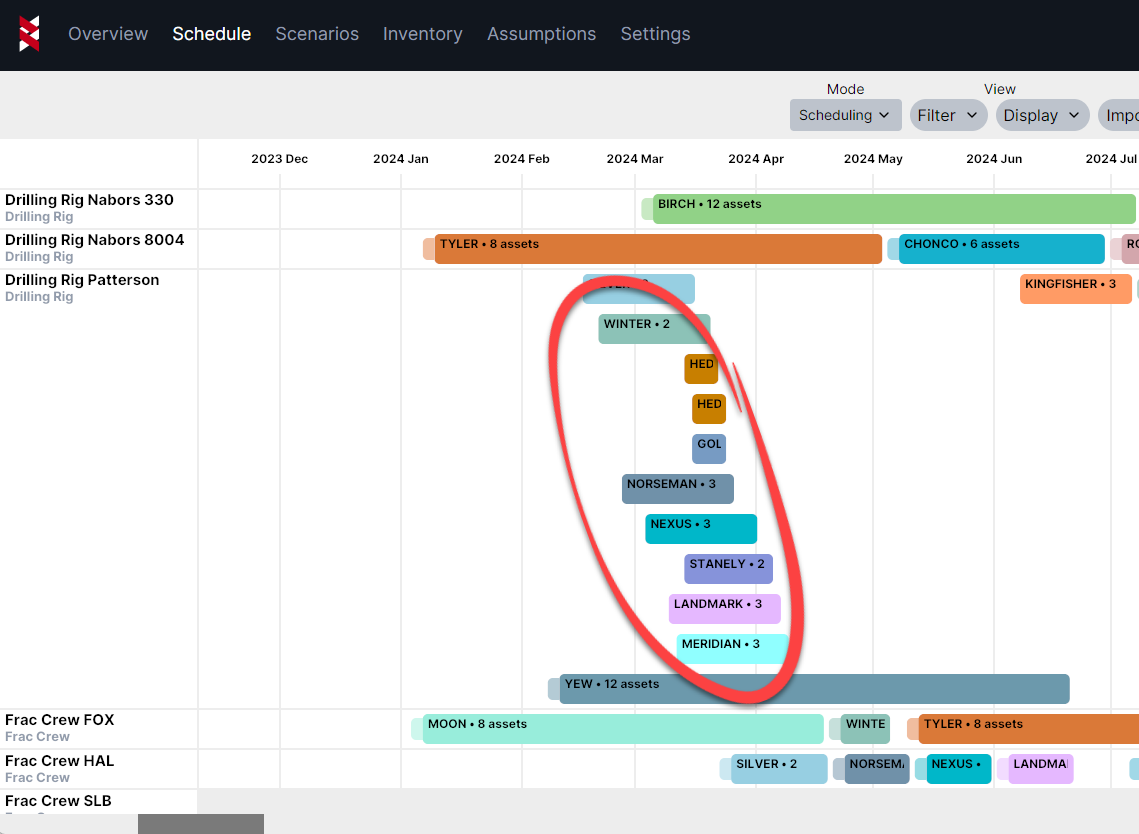Select the orange TYLER 8 assets drilling bar

(x=657, y=249)
